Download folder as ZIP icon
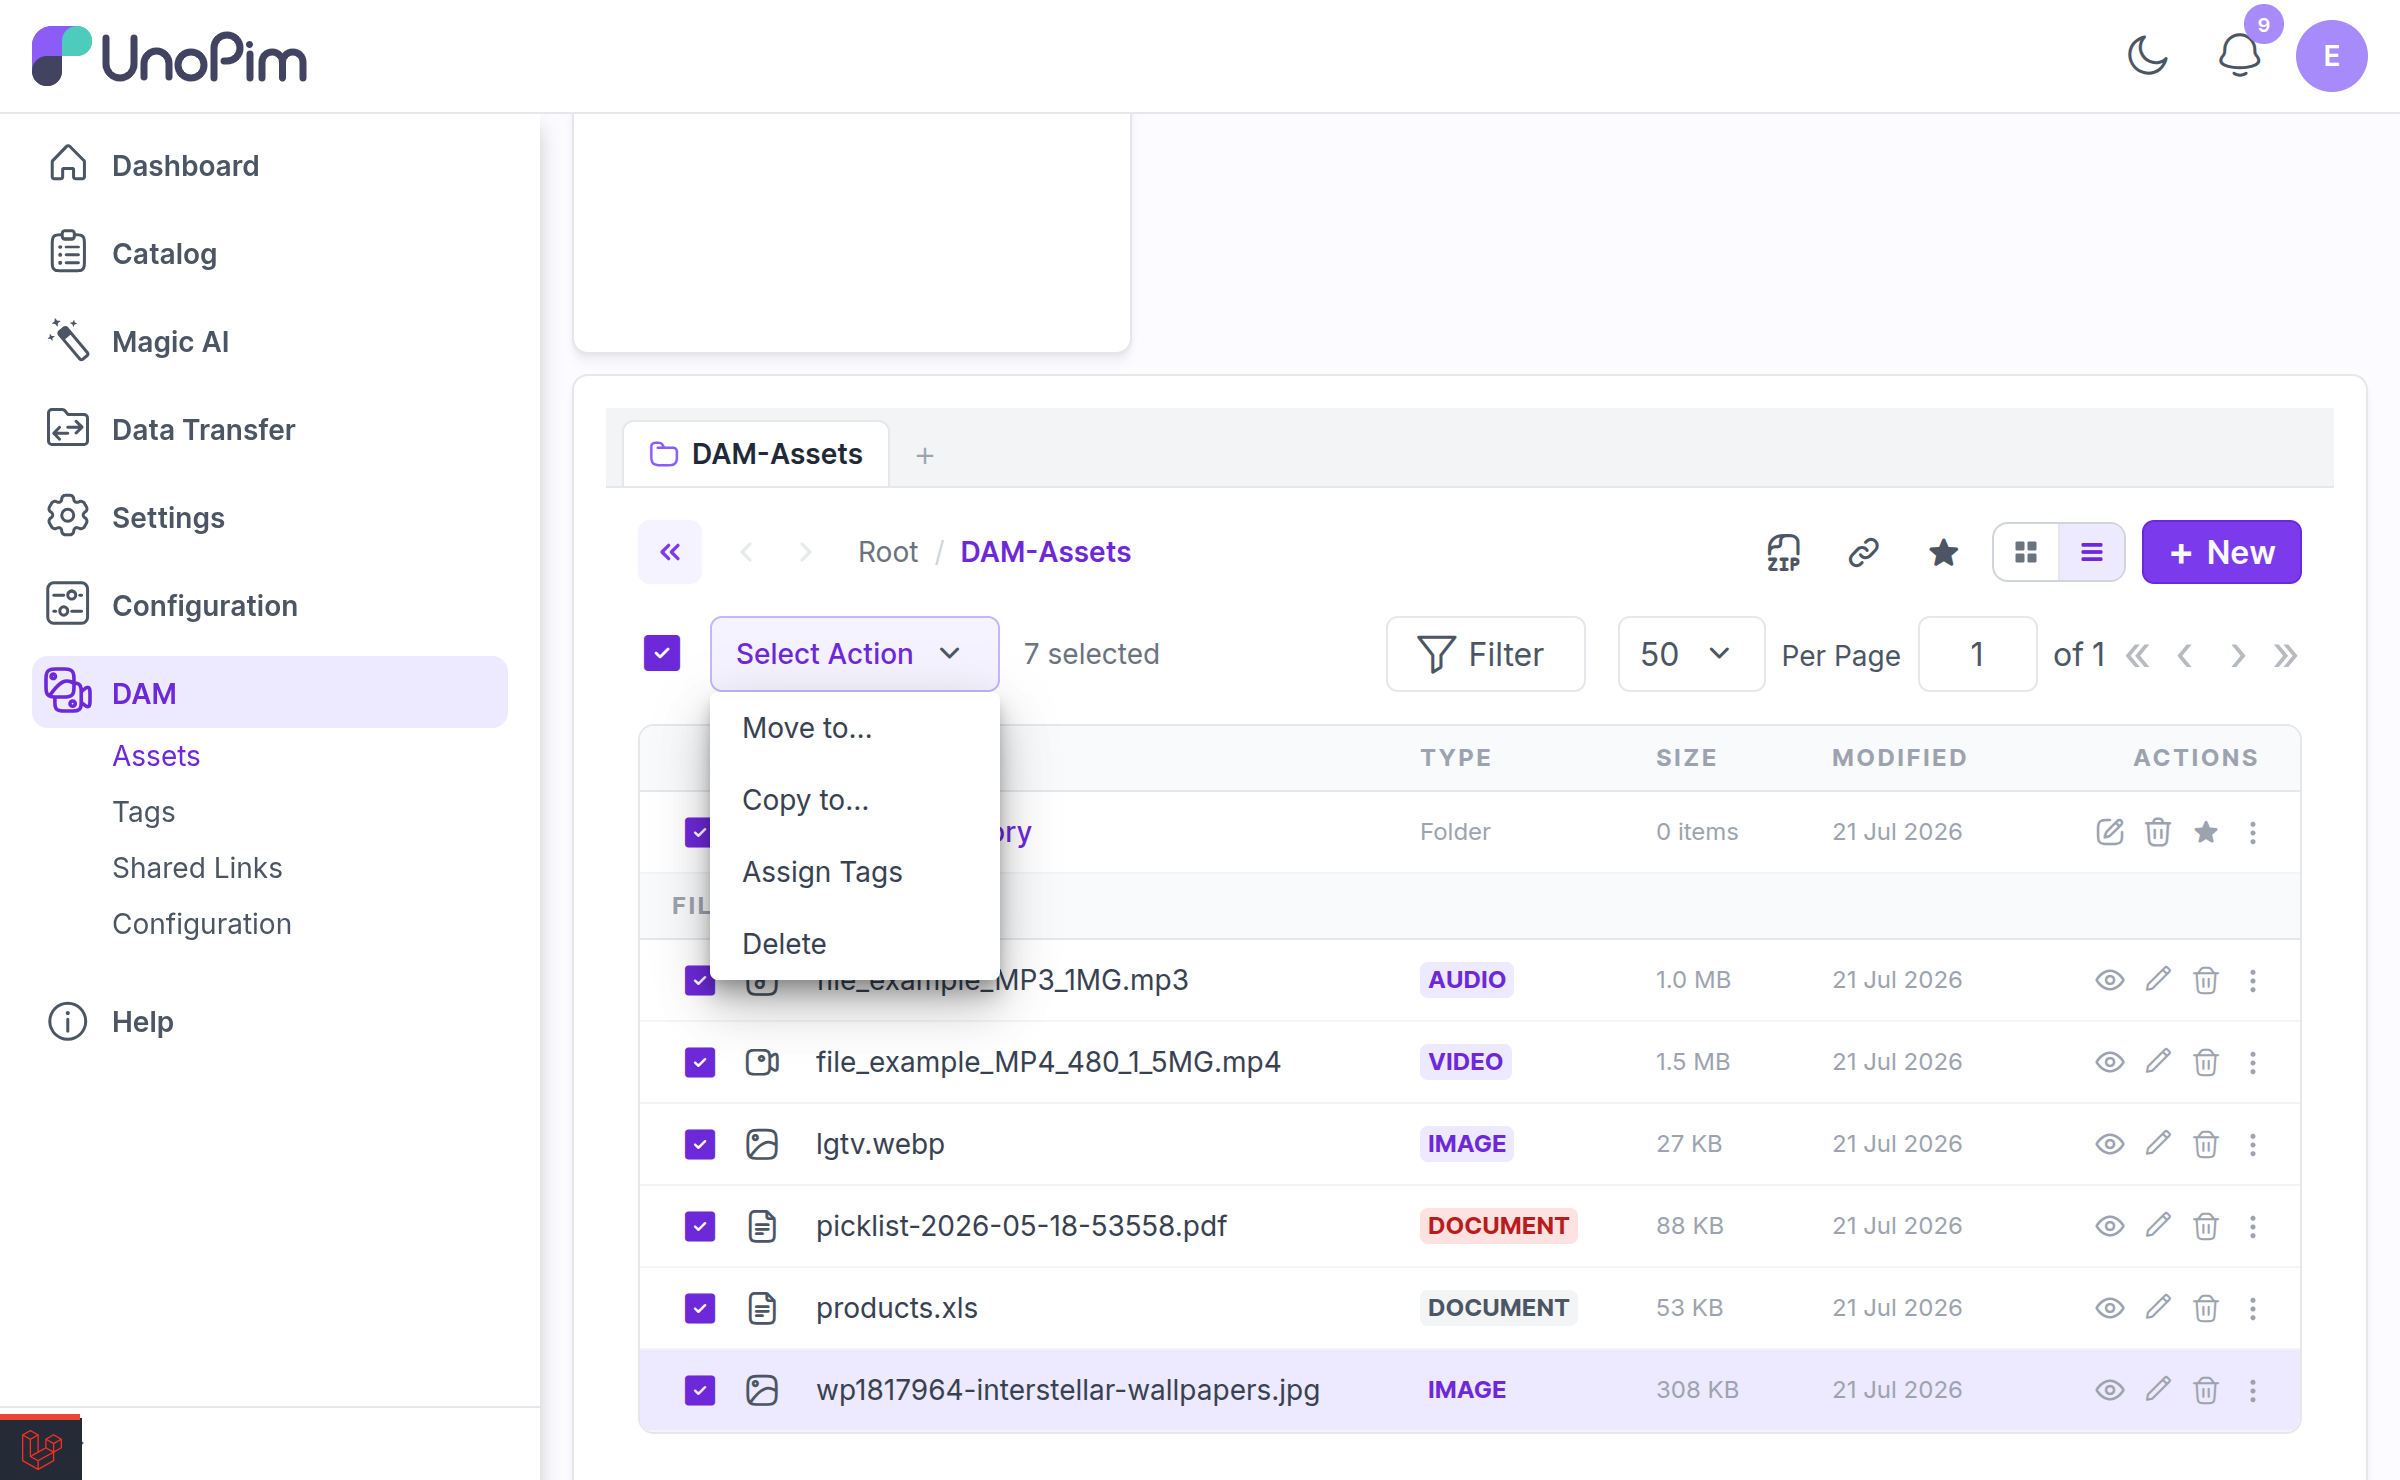The image size is (2400, 1480). pos(1783,552)
